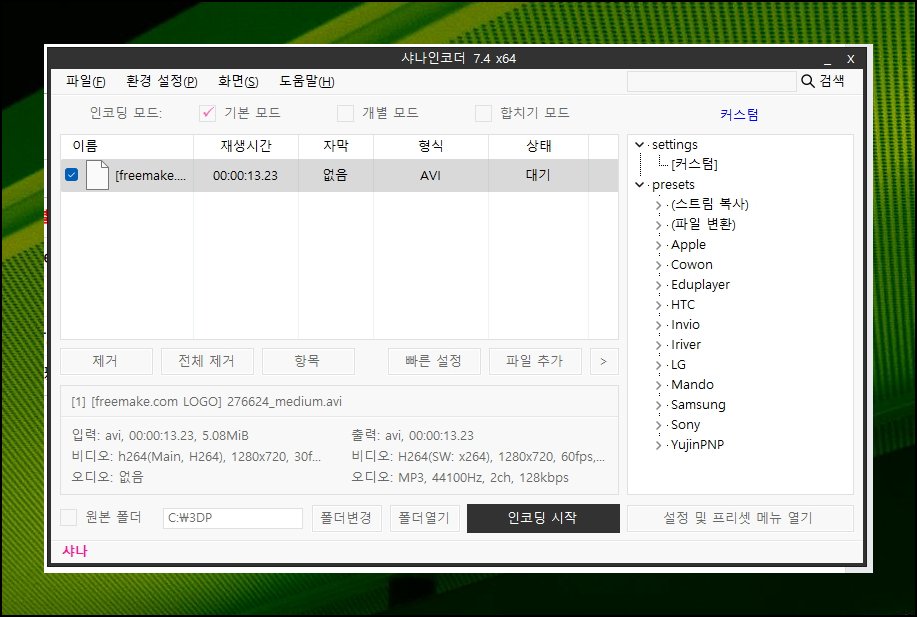Uncheck the freemake file row checkbox
Viewport: 917px width, 617px height.
pos(71,175)
